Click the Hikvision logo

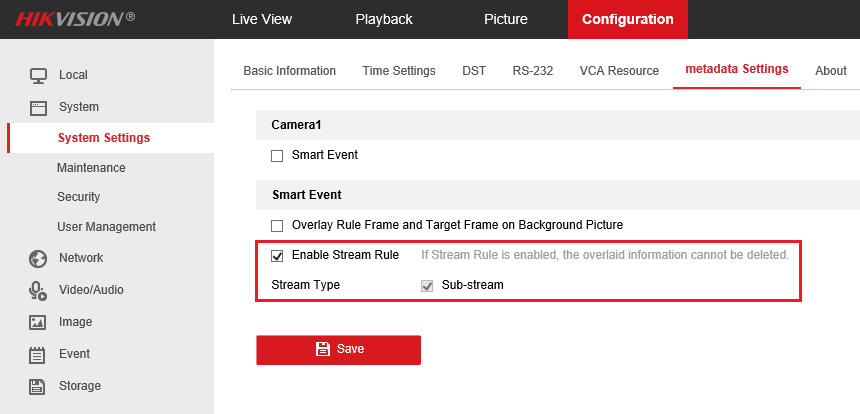click(x=75, y=19)
